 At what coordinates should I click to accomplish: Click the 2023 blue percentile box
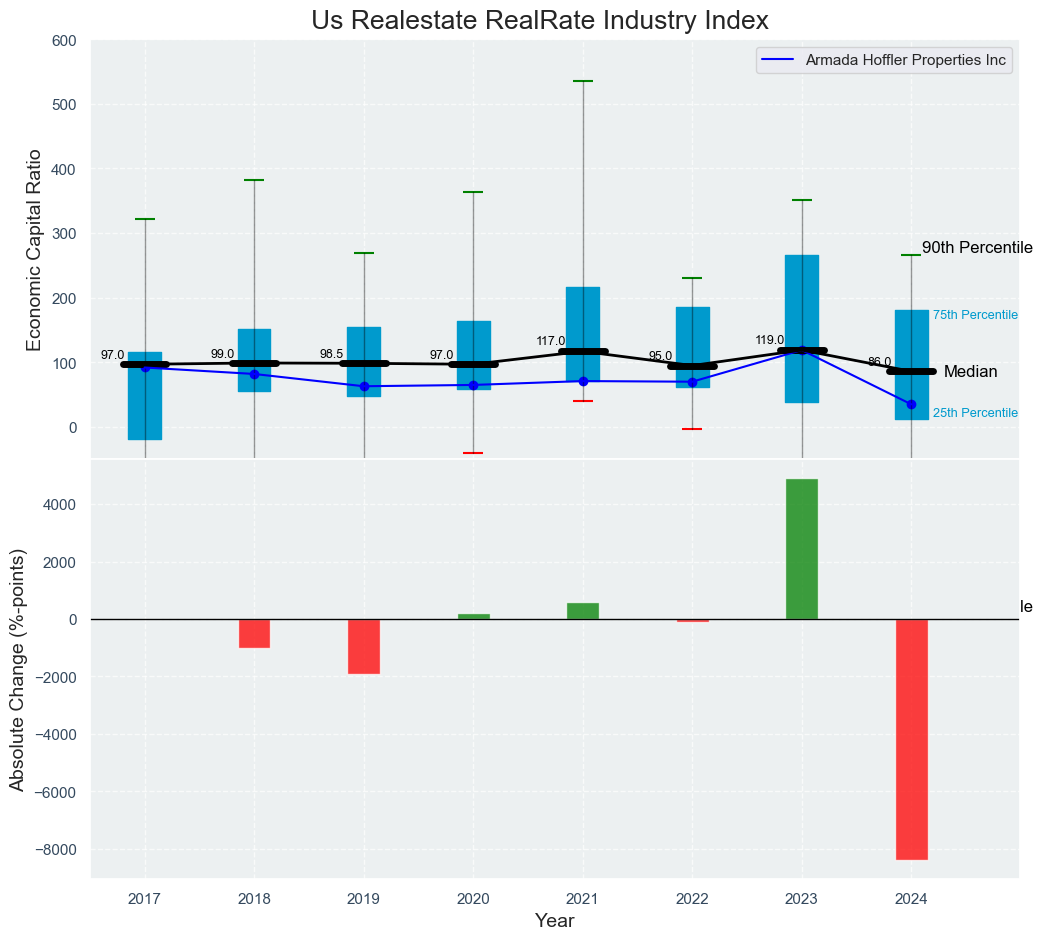pos(802,300)
